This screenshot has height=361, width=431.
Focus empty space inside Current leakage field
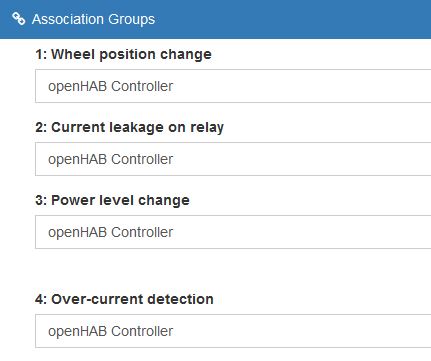300,159
